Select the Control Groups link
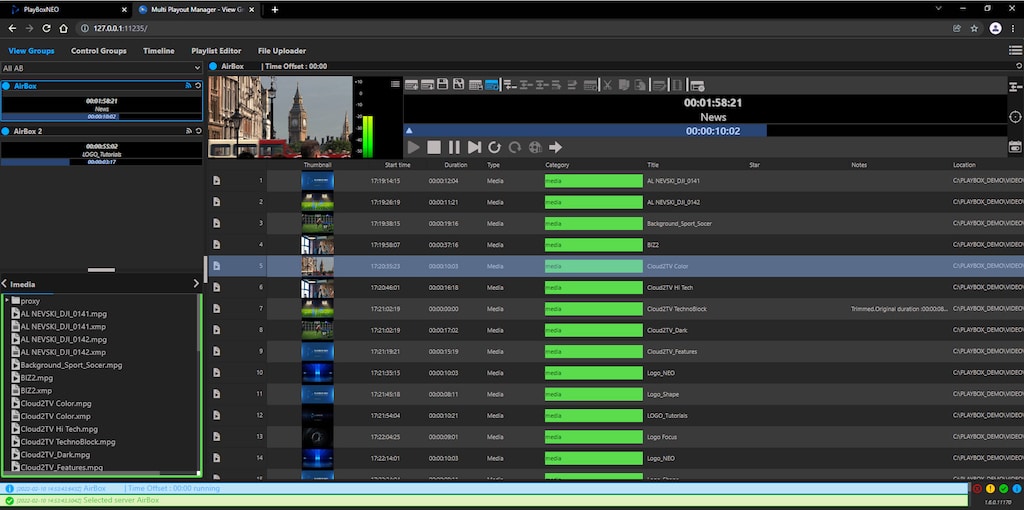 click(99, 51)
